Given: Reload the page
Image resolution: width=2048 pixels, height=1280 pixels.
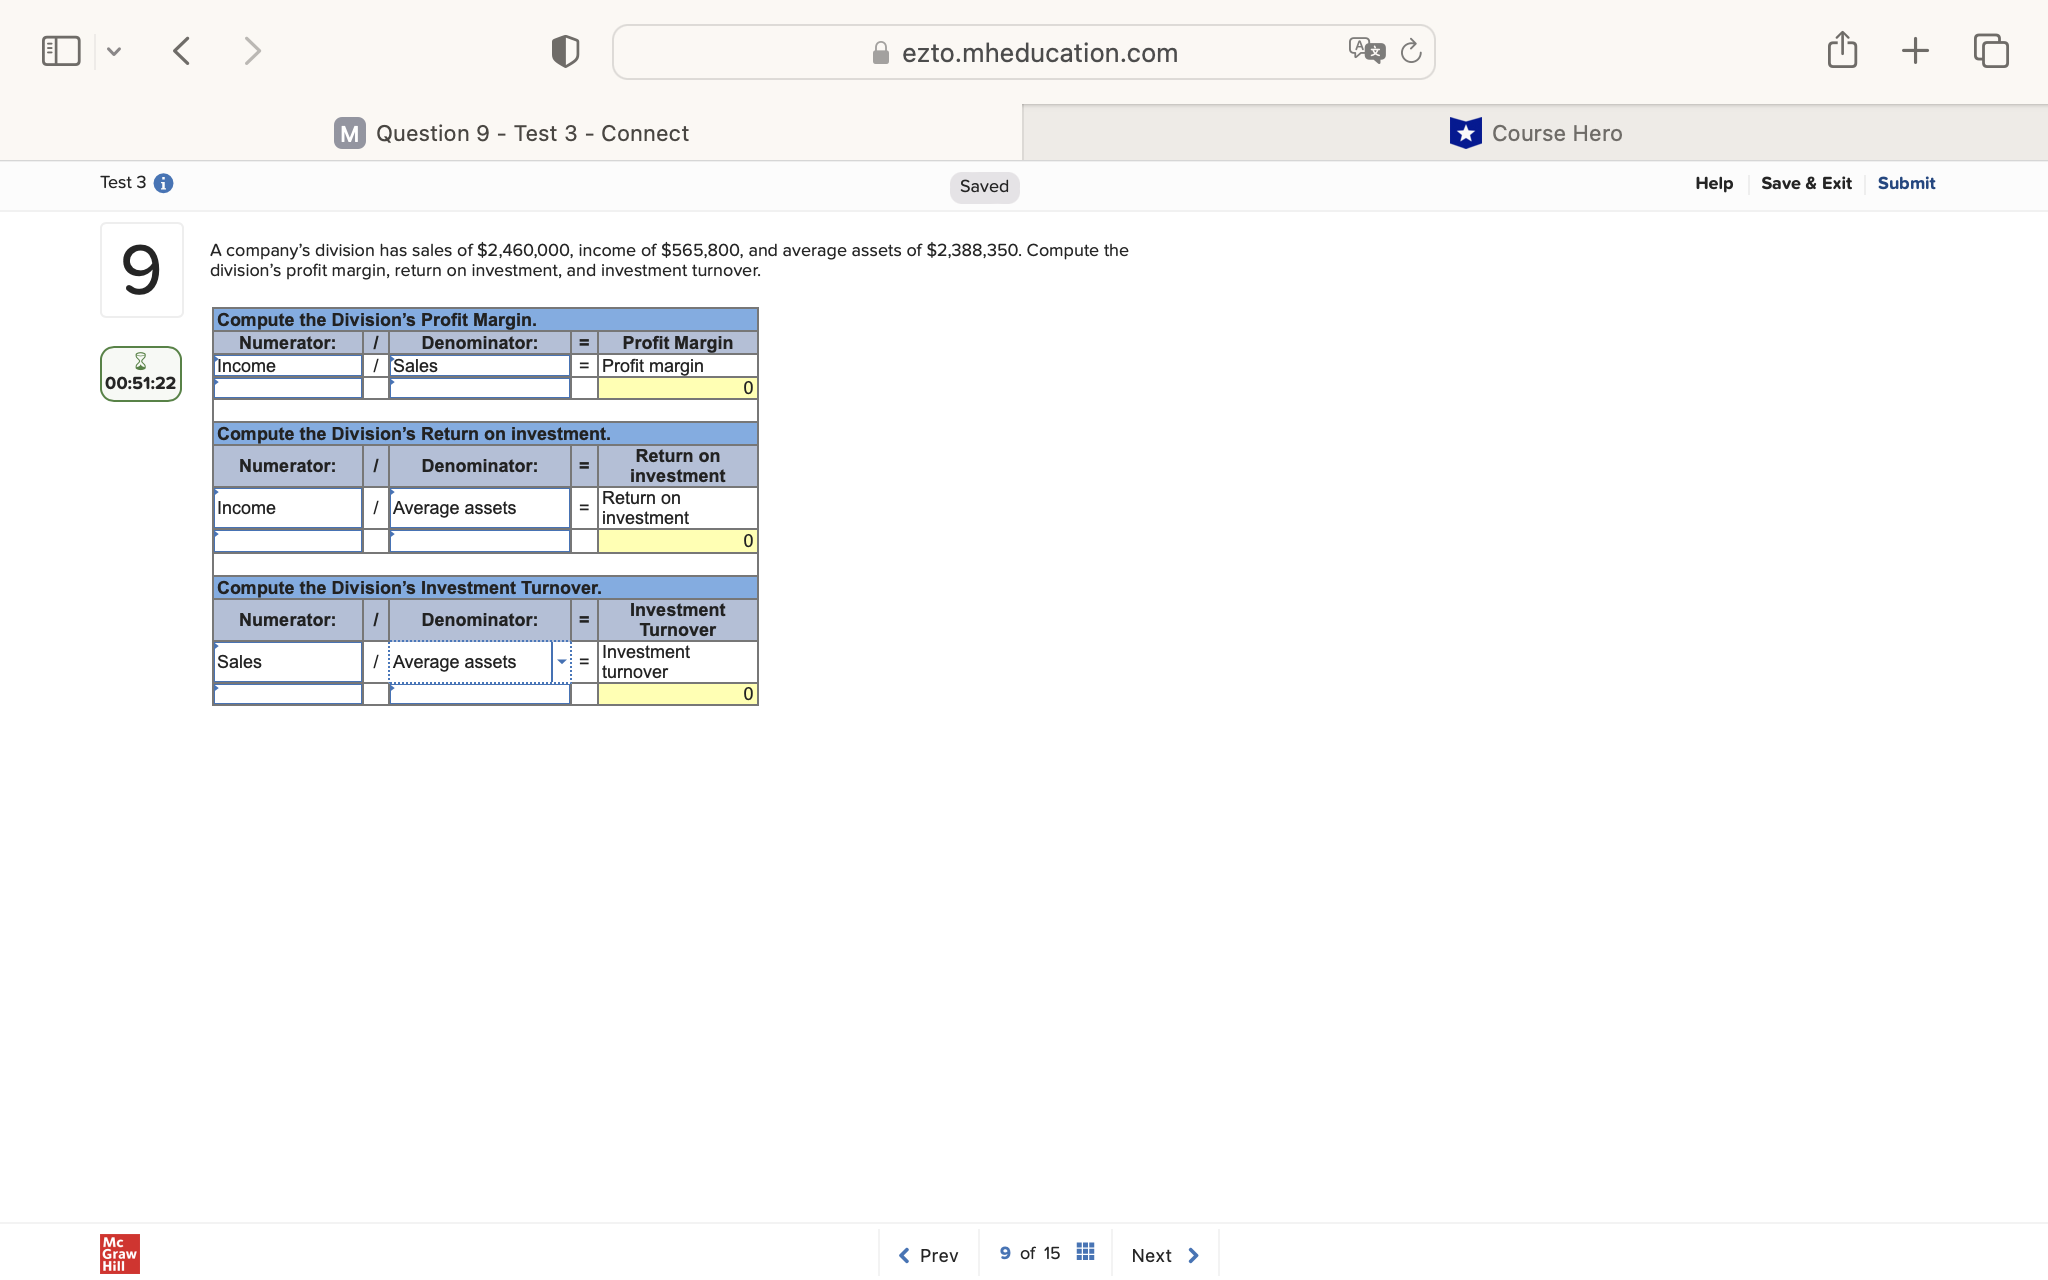Looking at the screenshot, I should (x=1410, y=50).
